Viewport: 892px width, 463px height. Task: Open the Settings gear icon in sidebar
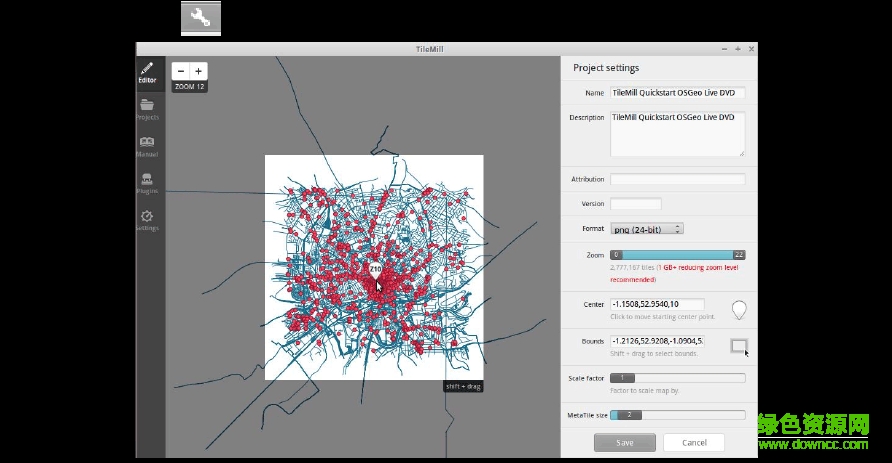pos(147,219)
